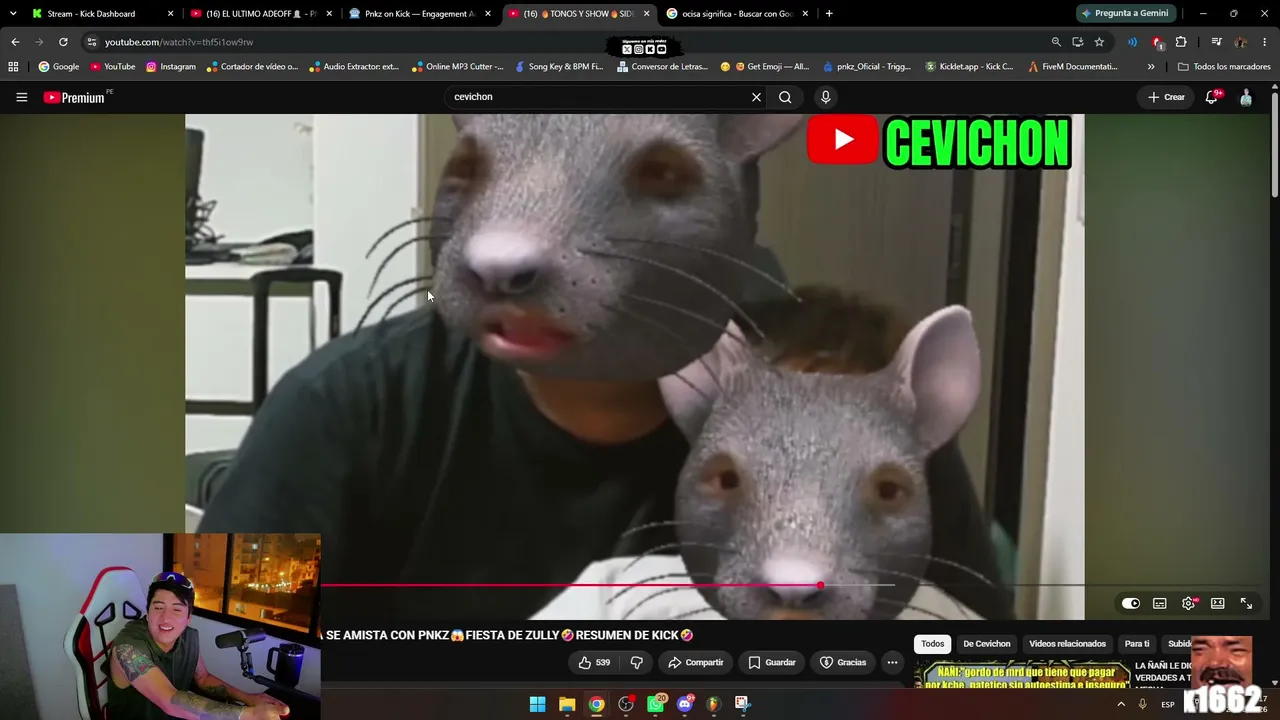The image size is (1280, 720).
Task: Bookmark this page with the star
Action: [x=1099, y=42]
